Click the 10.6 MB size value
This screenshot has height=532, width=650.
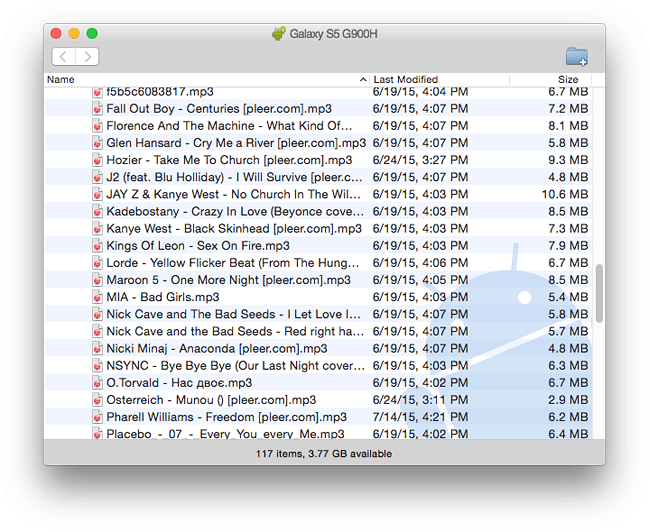pos(565,194)
